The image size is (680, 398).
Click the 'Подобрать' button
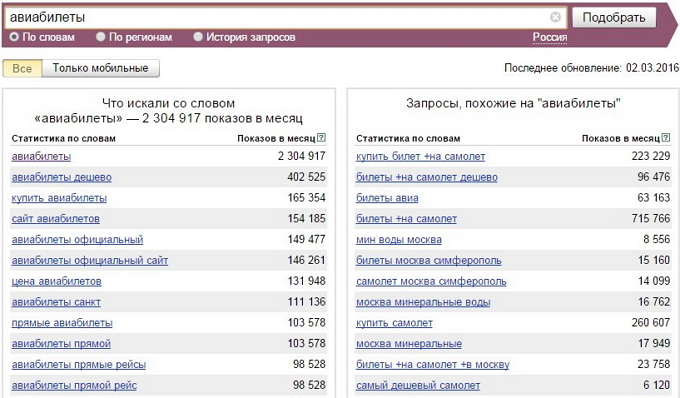click(x=614, y=17)
